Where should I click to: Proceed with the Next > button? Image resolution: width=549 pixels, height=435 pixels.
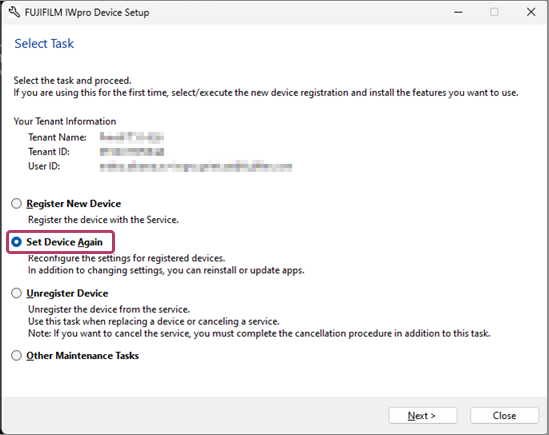423,416
